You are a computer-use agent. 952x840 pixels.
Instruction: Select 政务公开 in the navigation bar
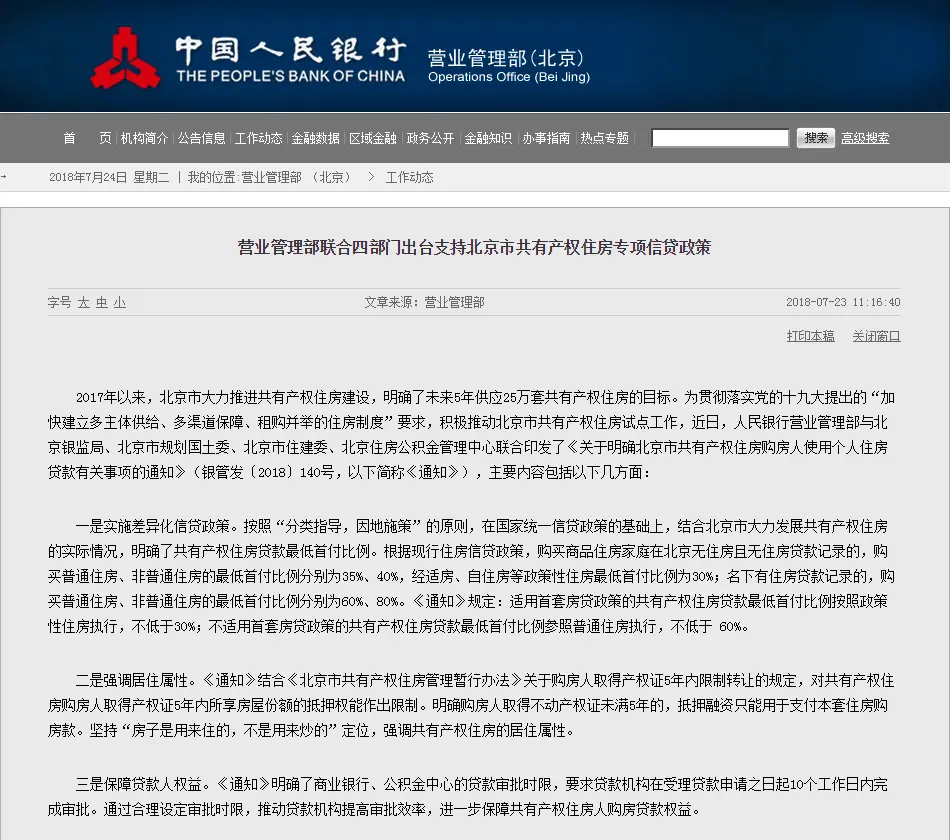430,138
